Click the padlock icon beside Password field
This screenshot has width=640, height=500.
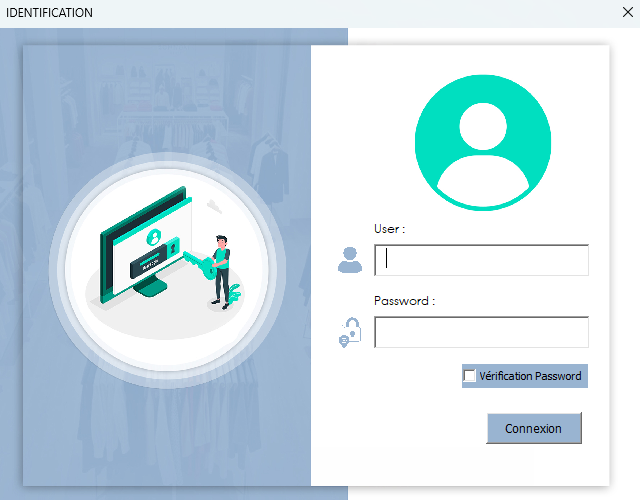point(350,332)
